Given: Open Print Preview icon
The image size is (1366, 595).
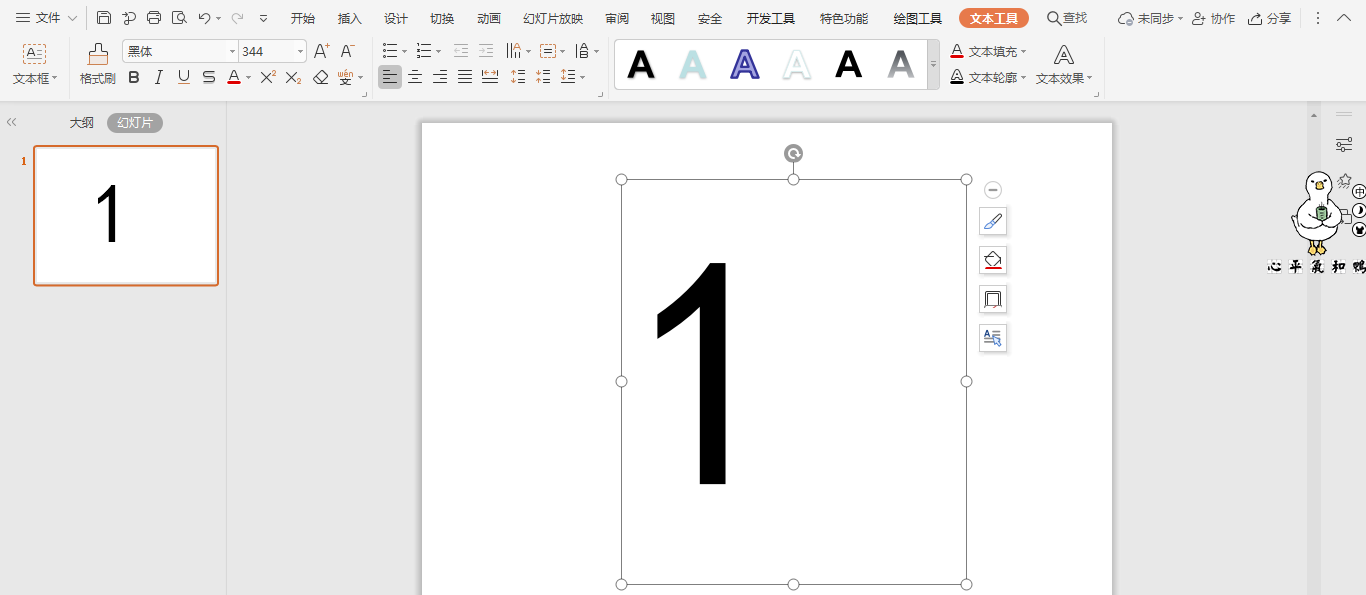Looking at the screenshot, I should (179, 18).
